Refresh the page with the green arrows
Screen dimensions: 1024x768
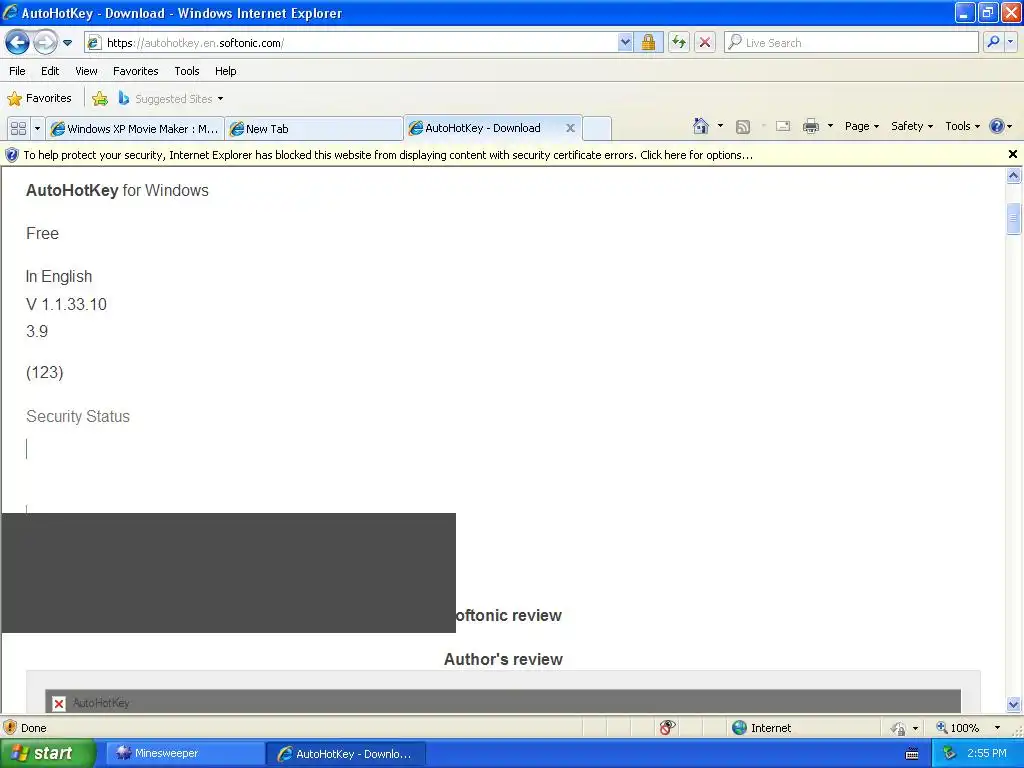click(x=679, y=43)
